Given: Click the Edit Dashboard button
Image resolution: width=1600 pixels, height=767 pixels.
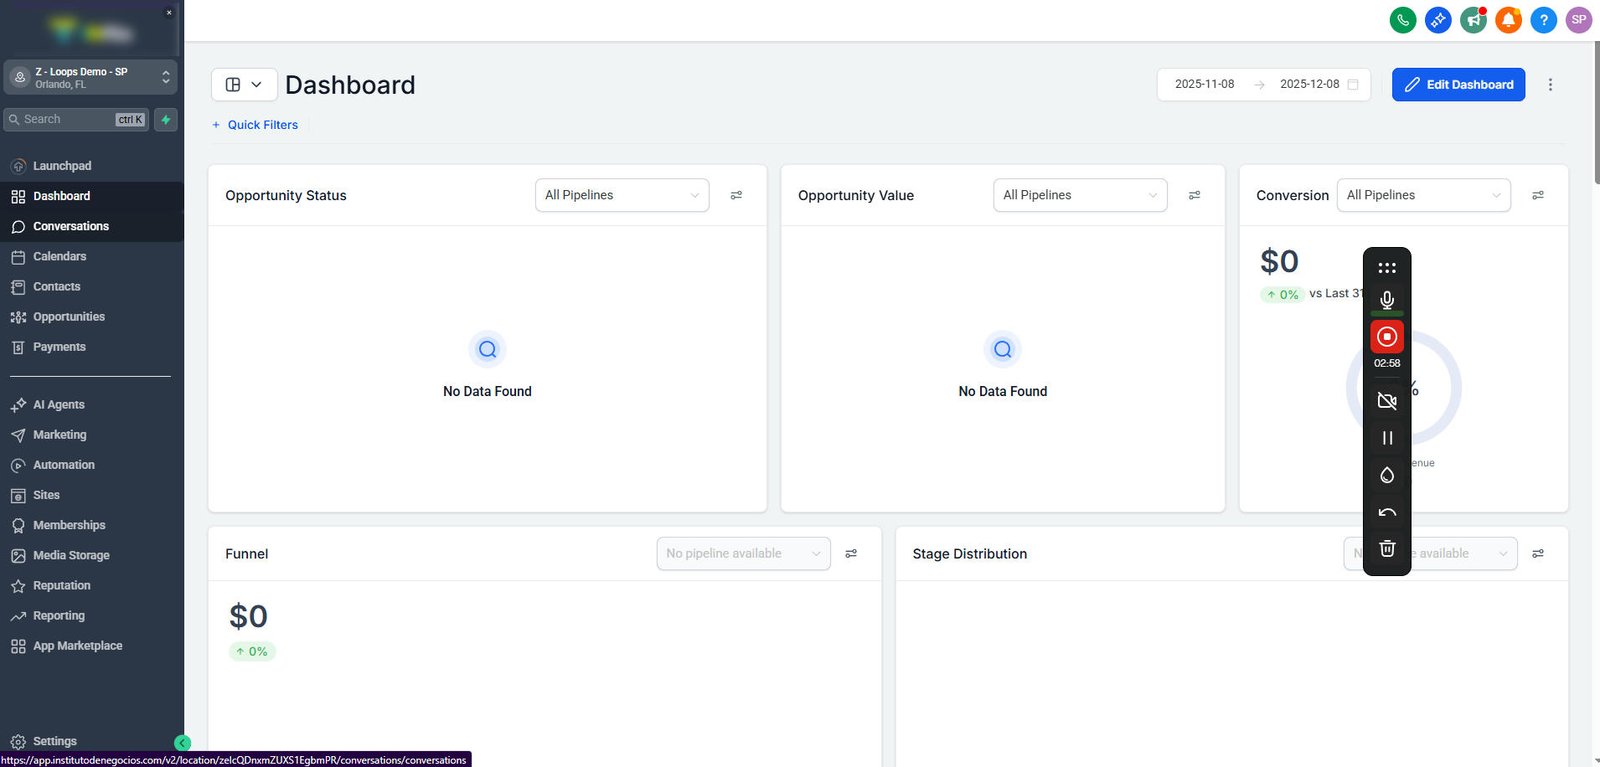Looking at the screenshot, I should [1458, 85].
